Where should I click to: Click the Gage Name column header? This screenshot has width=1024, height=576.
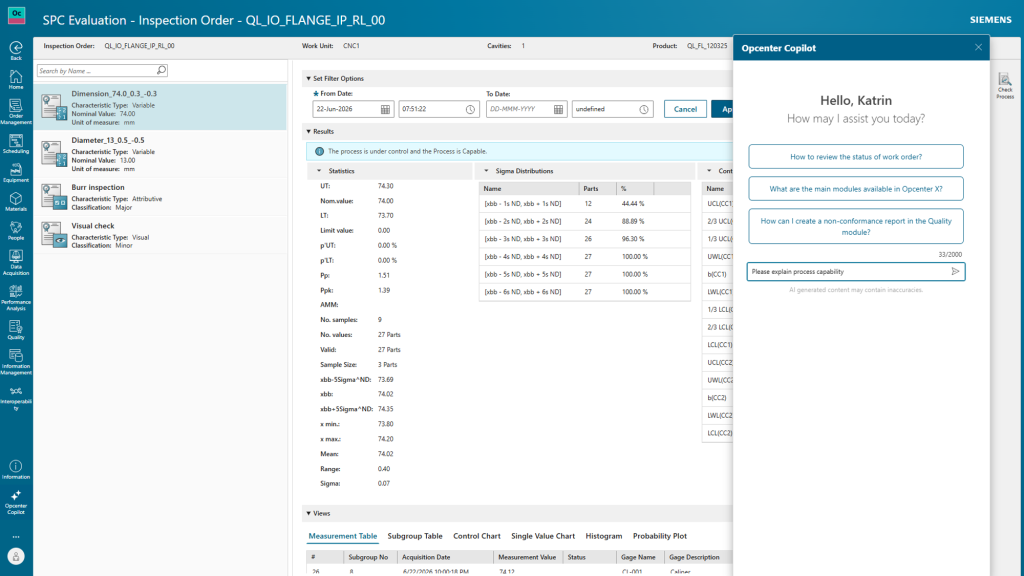pyautogui.click(x=639, y=557)
